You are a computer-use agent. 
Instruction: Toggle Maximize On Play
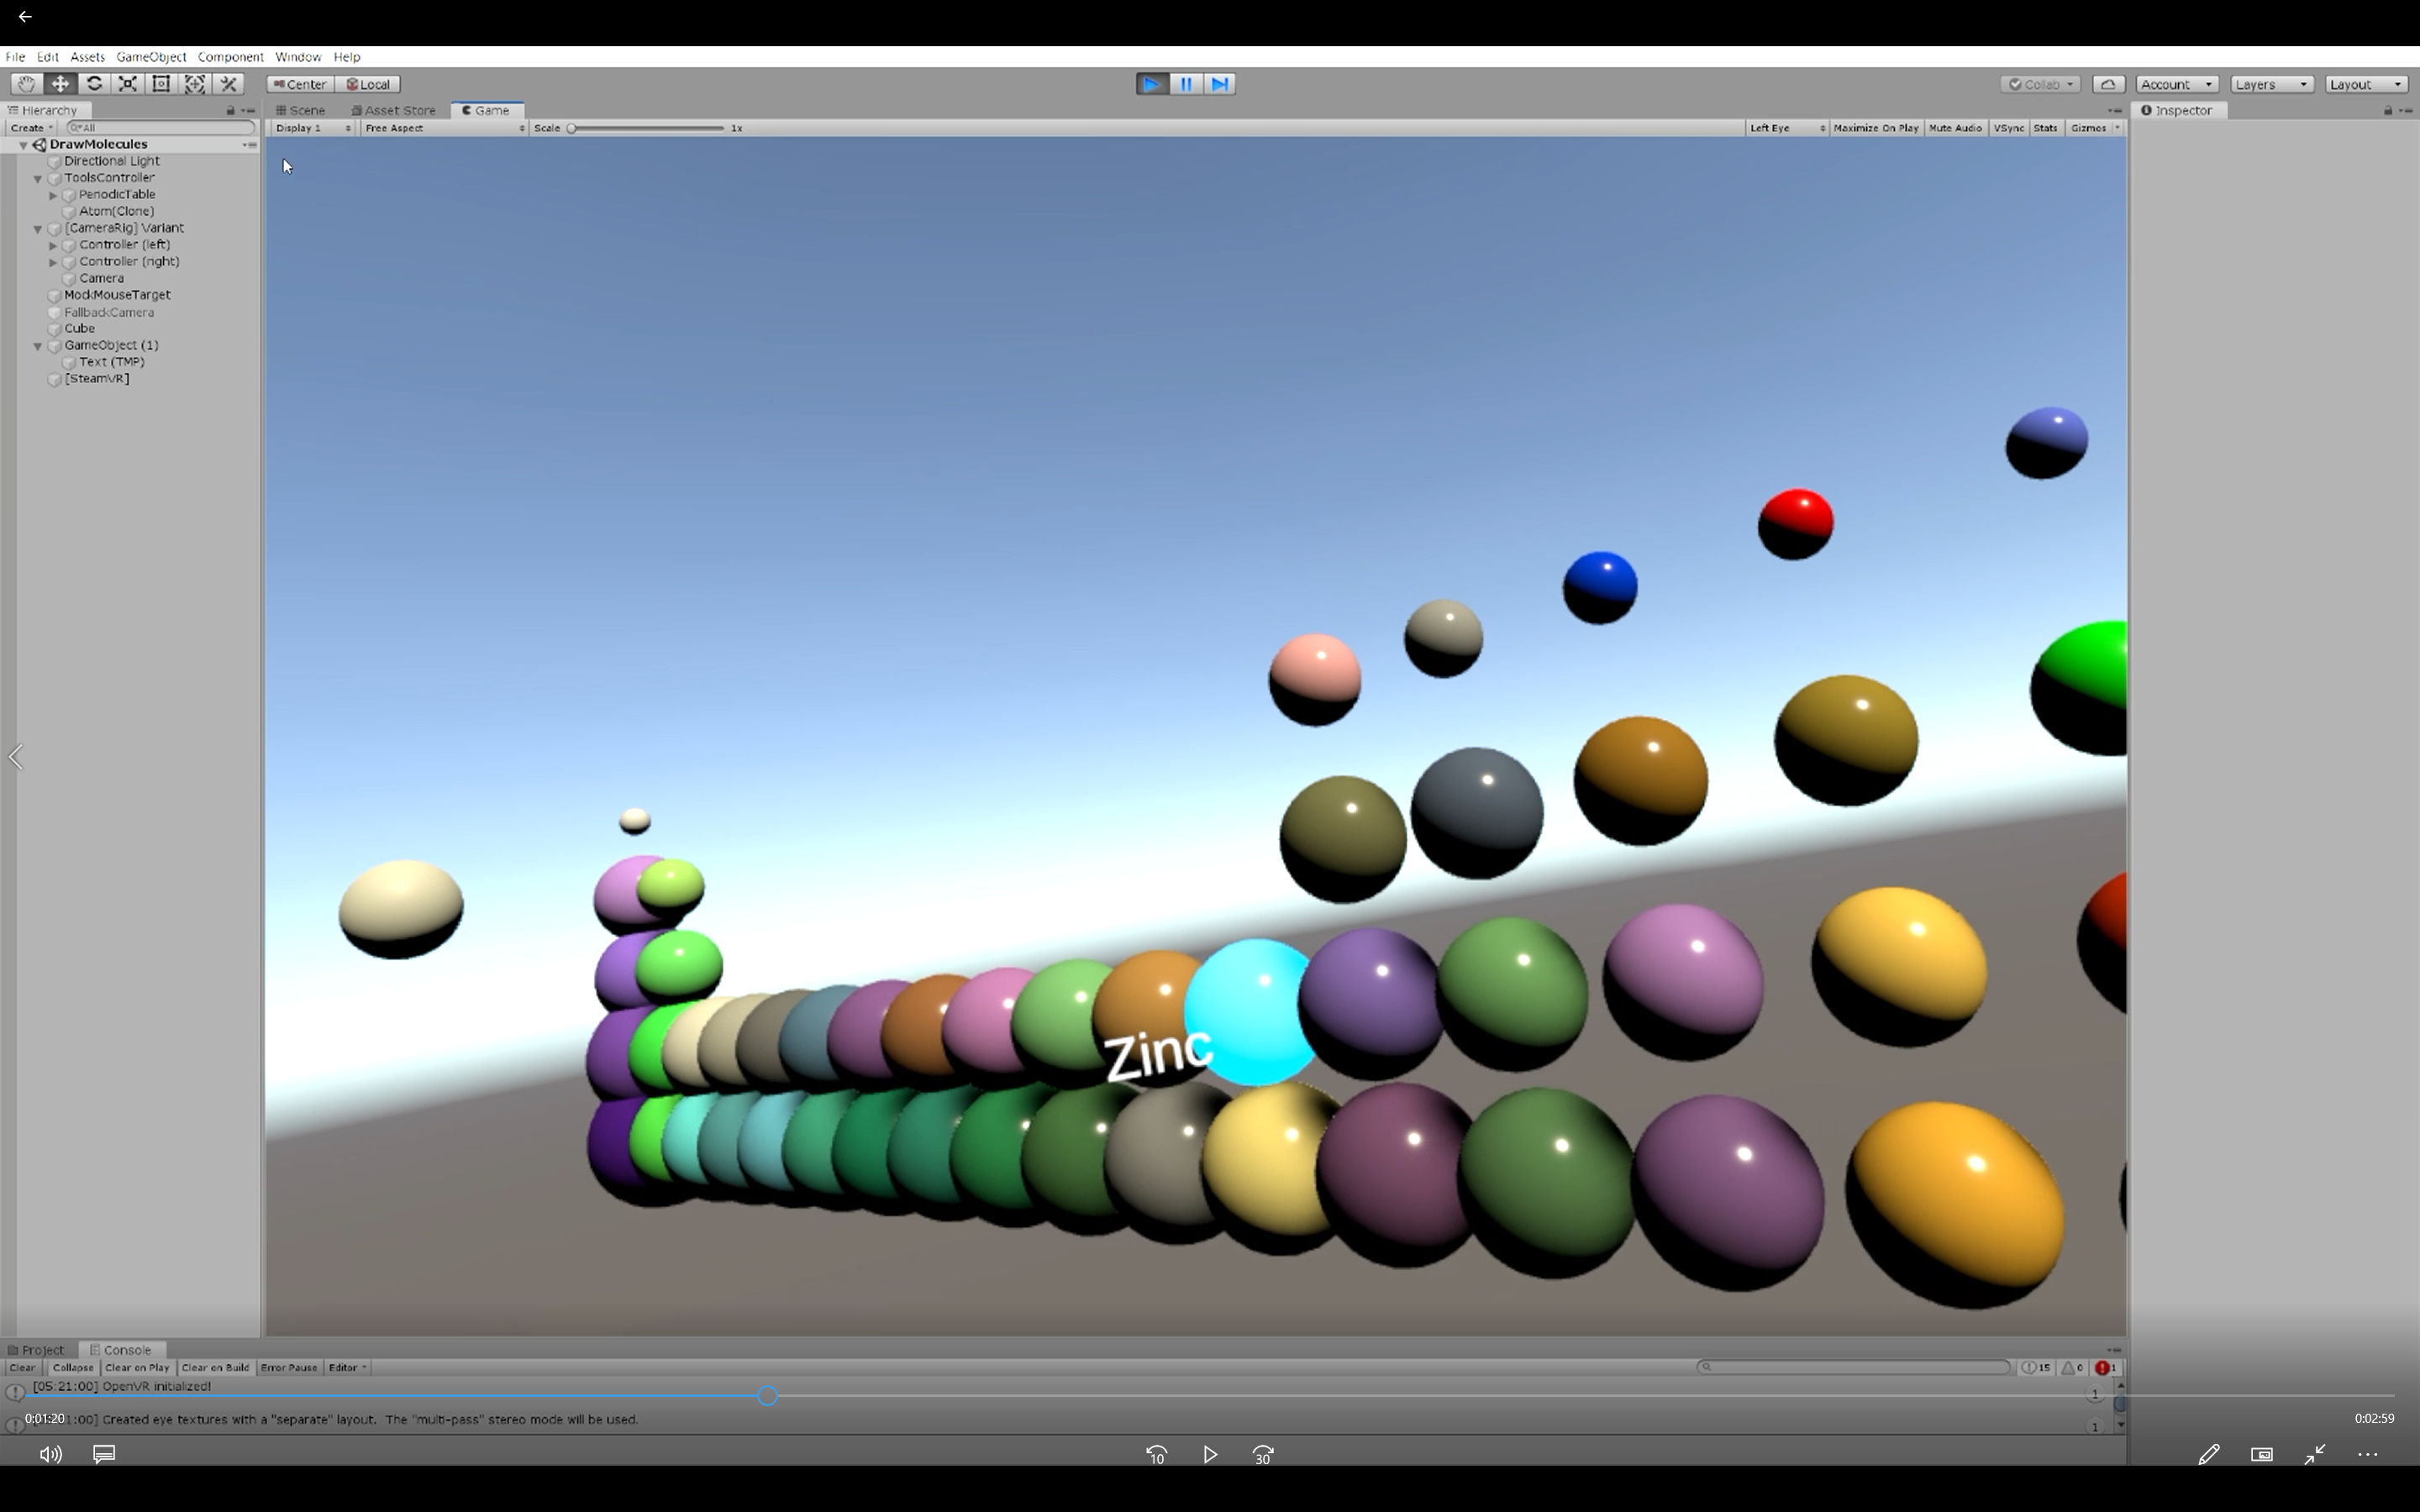[1875, 128]
